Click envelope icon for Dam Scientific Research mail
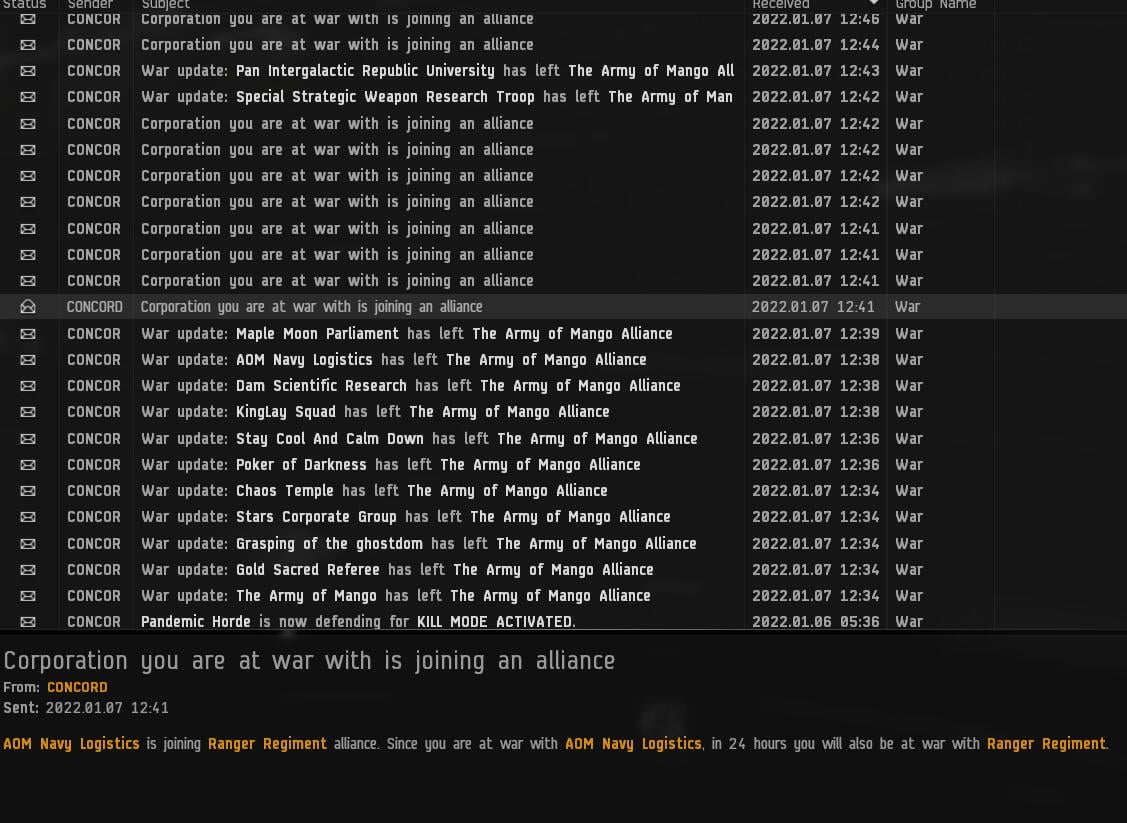 pos(28,386)
